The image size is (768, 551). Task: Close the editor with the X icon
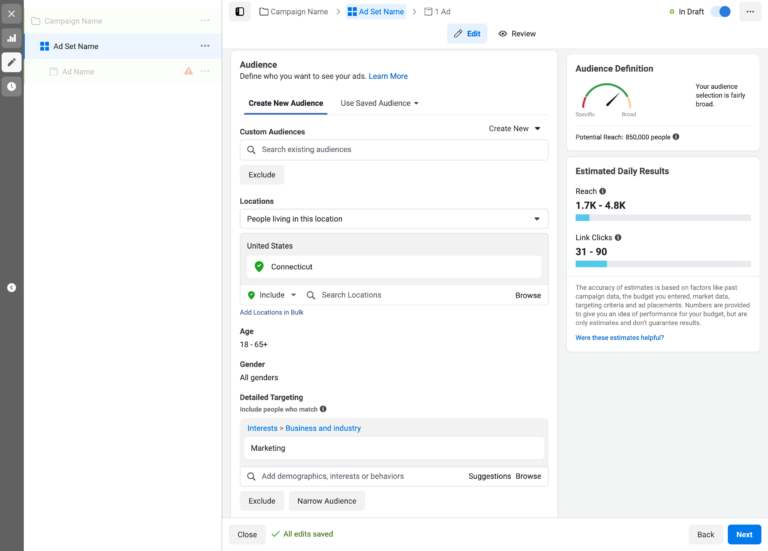tap(11, 13)
